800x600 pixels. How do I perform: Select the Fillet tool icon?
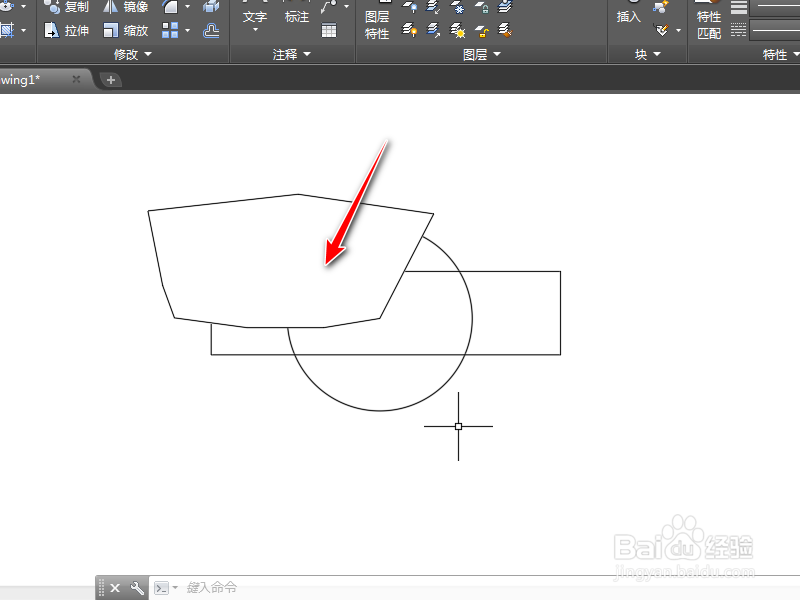coord(170,7)
